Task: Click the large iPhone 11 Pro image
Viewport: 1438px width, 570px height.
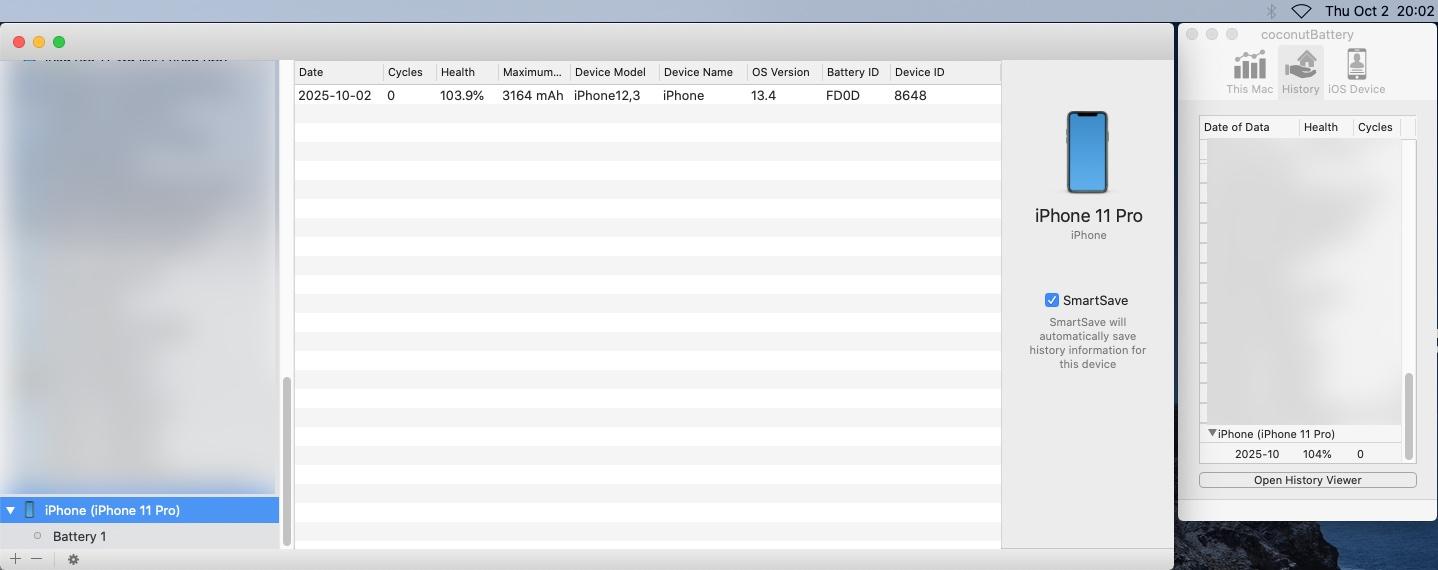Action: click(1087, 152)
